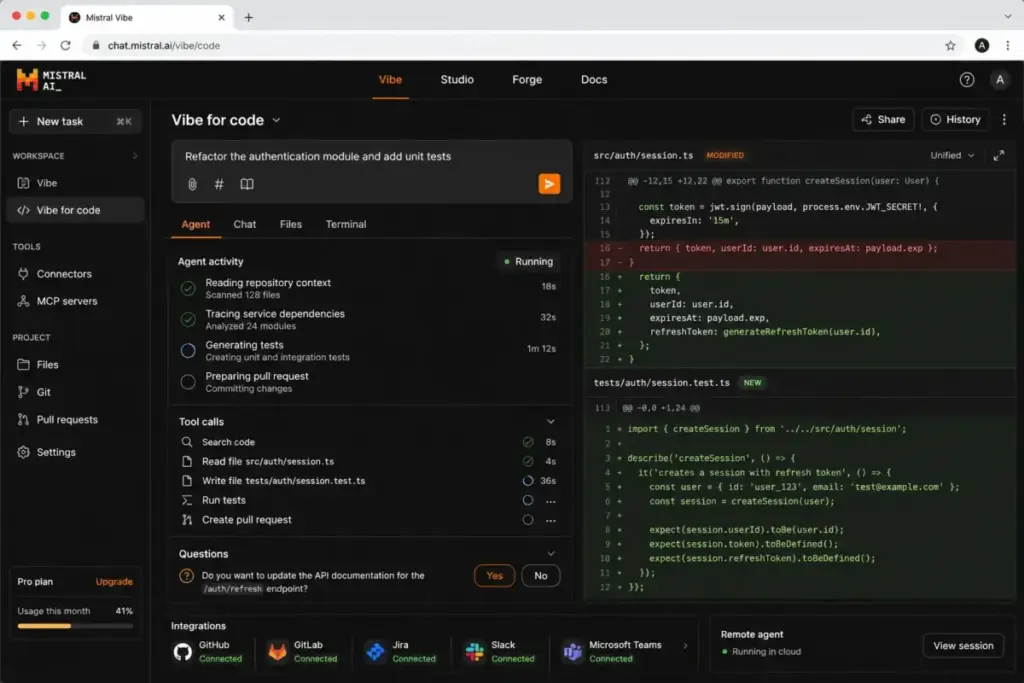The width and height of the screenshot is (1024, 683).
Task: Click the Microsoft Teams integration icon
Action: click(x=573, y=652)
